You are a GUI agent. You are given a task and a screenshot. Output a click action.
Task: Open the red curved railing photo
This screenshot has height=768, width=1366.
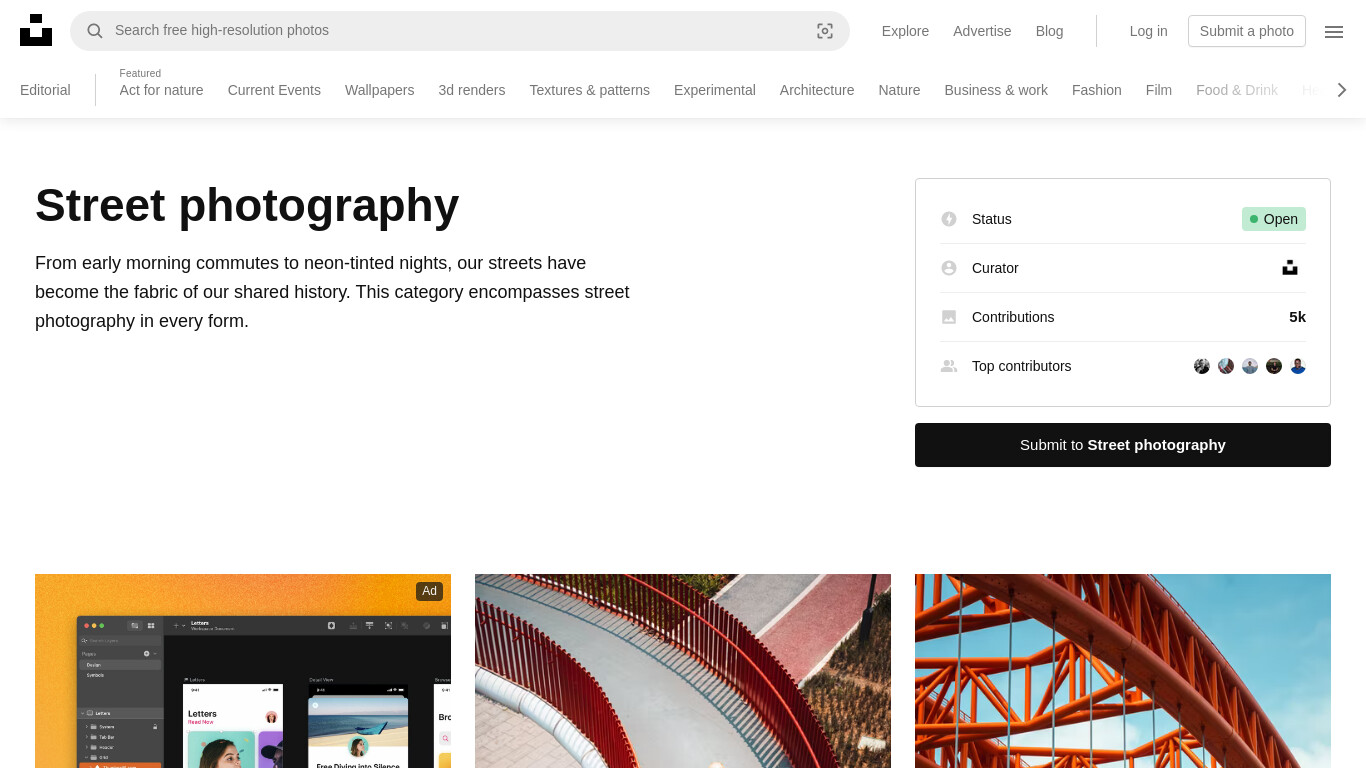[683, 671]
